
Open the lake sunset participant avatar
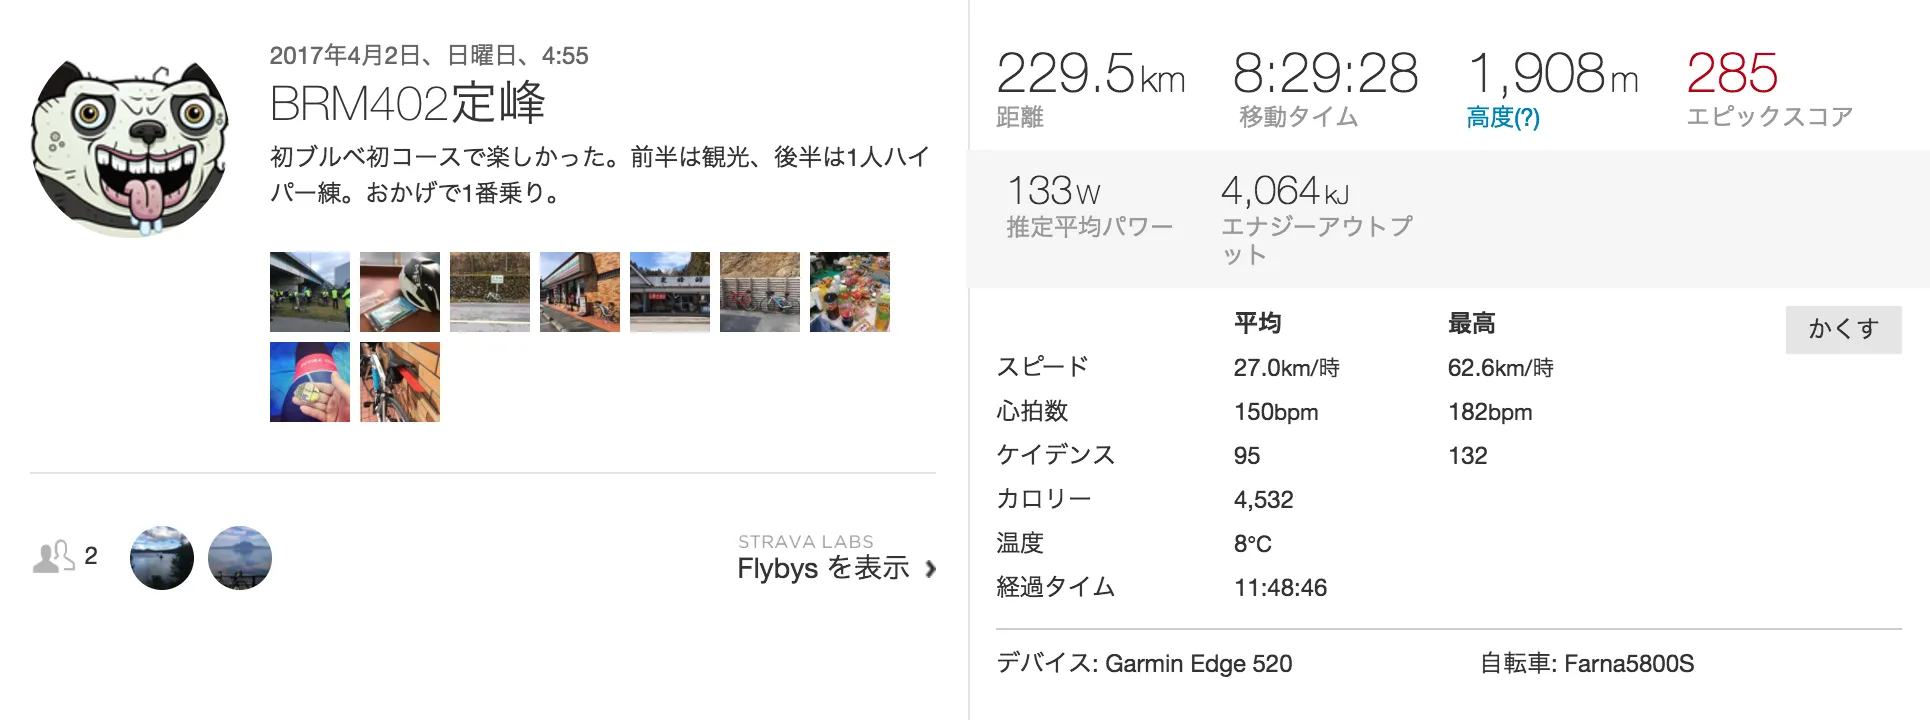[x=162, y=558]
